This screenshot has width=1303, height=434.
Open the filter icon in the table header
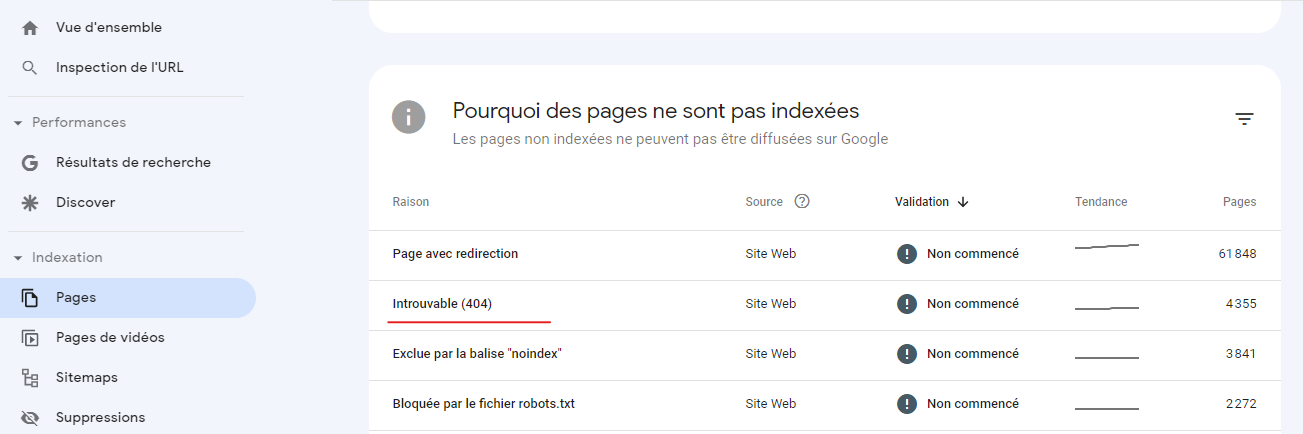coord(1244,119)
